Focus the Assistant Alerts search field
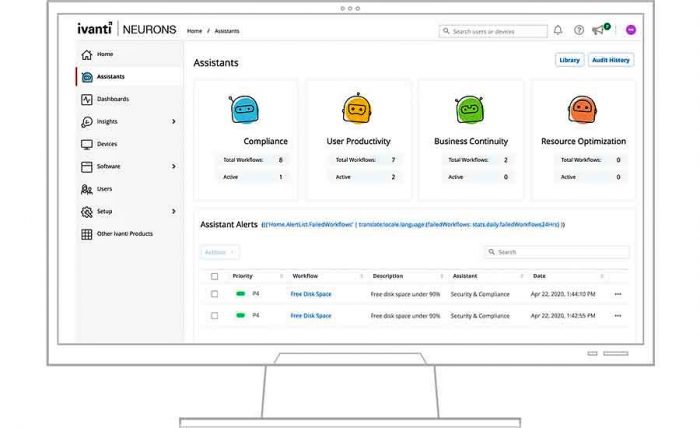 (557, 252)
